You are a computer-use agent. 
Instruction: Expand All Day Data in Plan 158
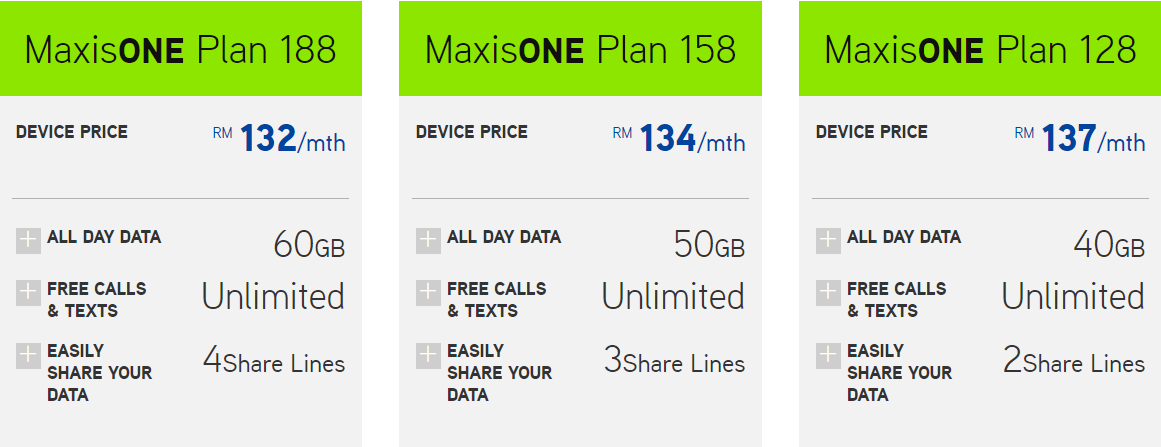(x=428, y=241)
